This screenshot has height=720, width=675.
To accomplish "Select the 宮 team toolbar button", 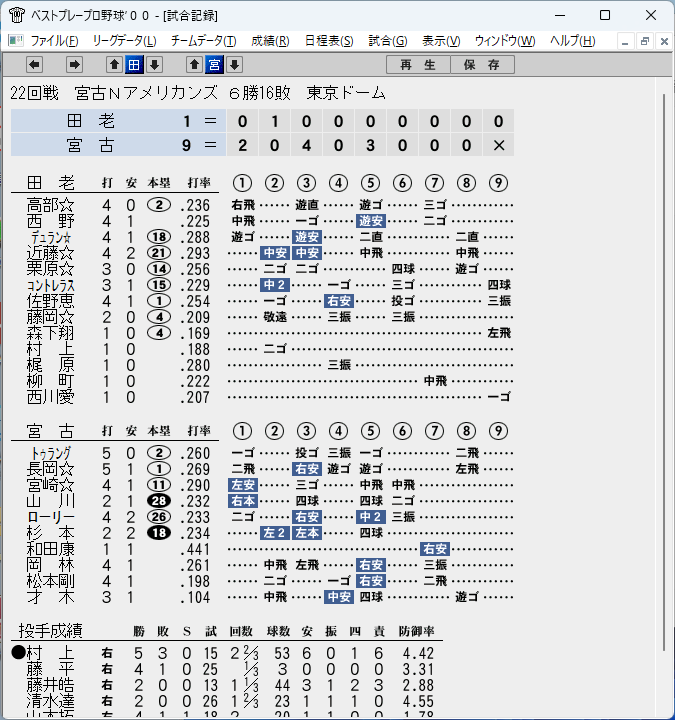I will click(x=214, y=65).
